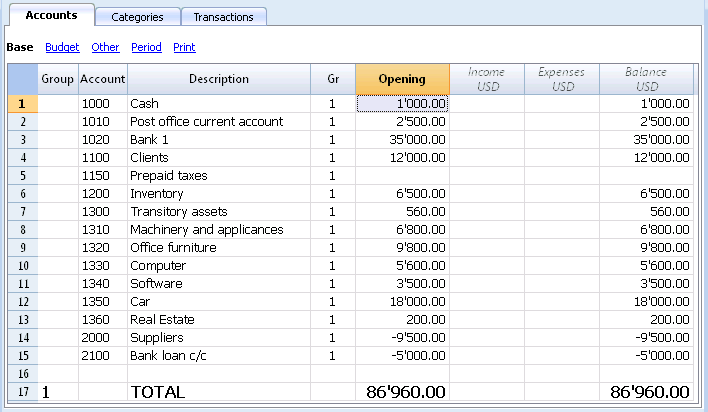This screenshot has height=412, width=708.
Task: Click the Print view link
Action: 184,47
